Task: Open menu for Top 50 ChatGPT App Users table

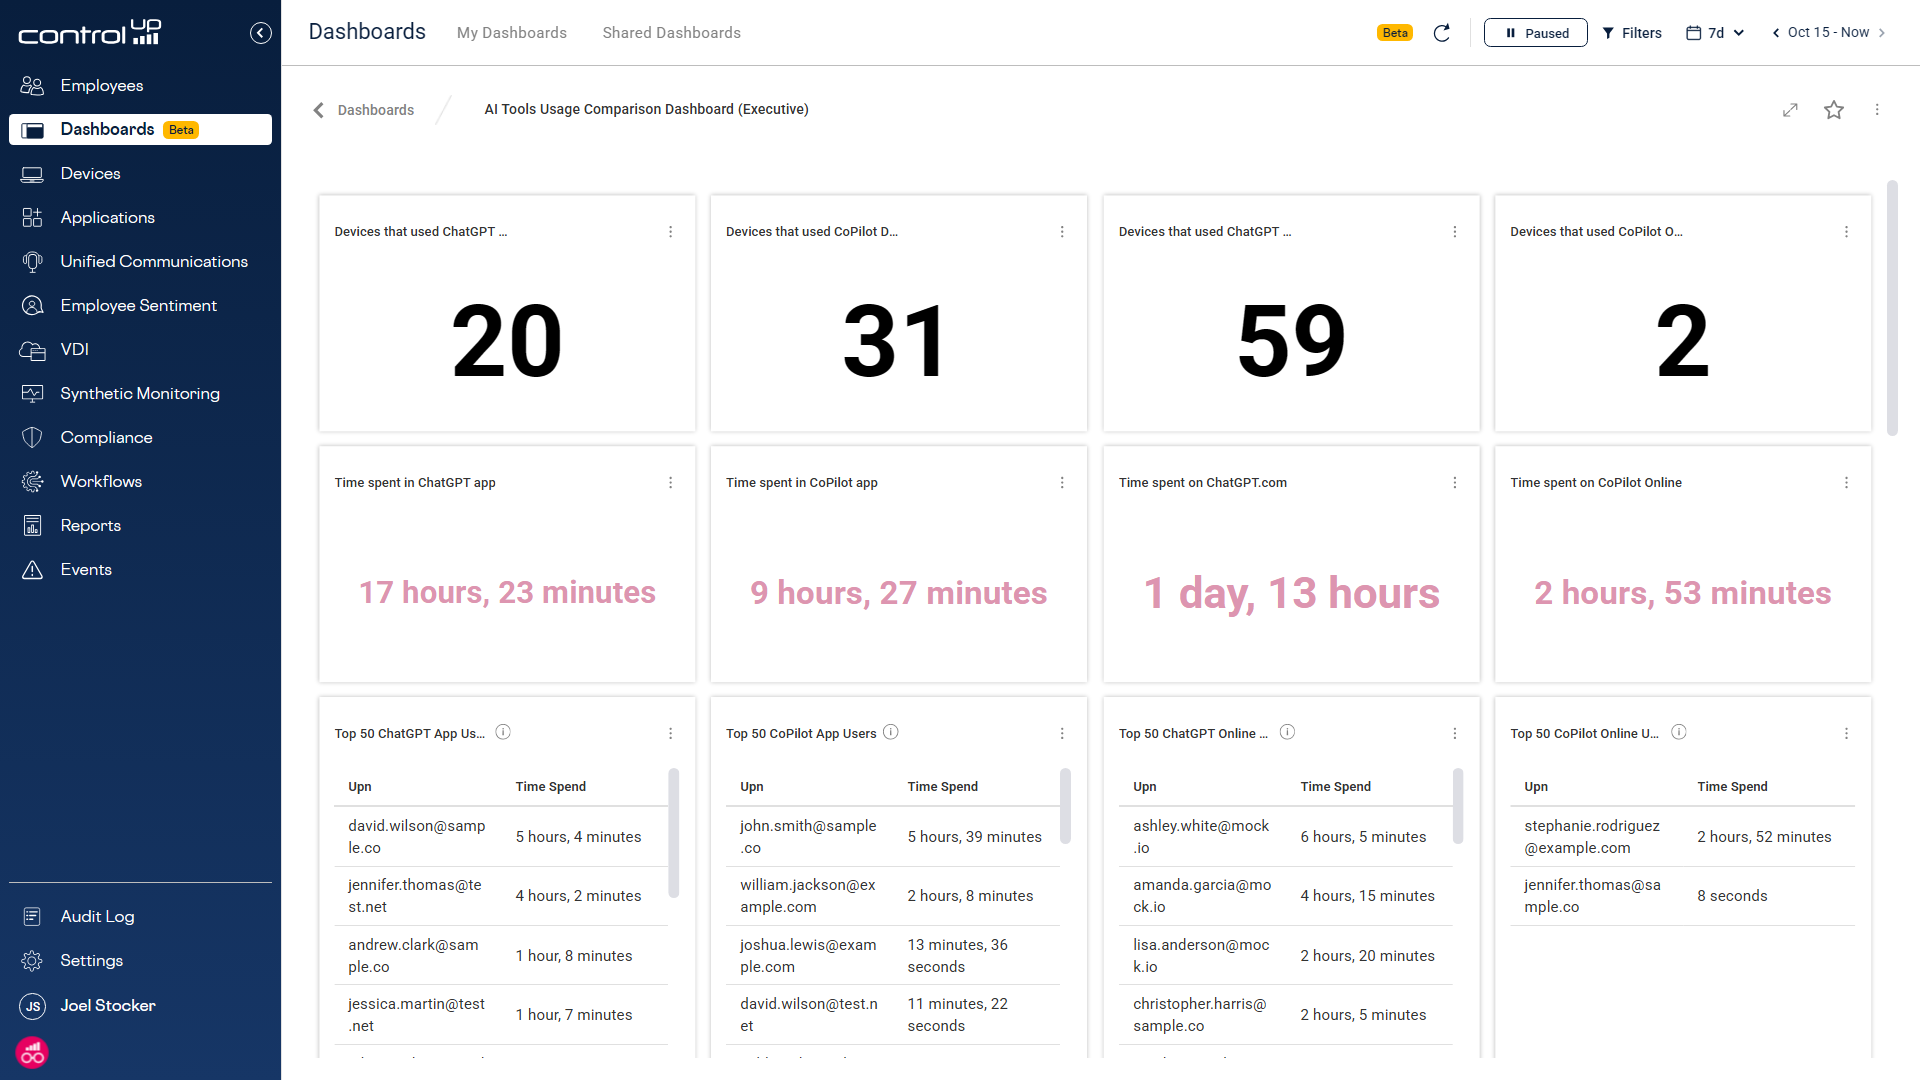Action: coord(670,734)
